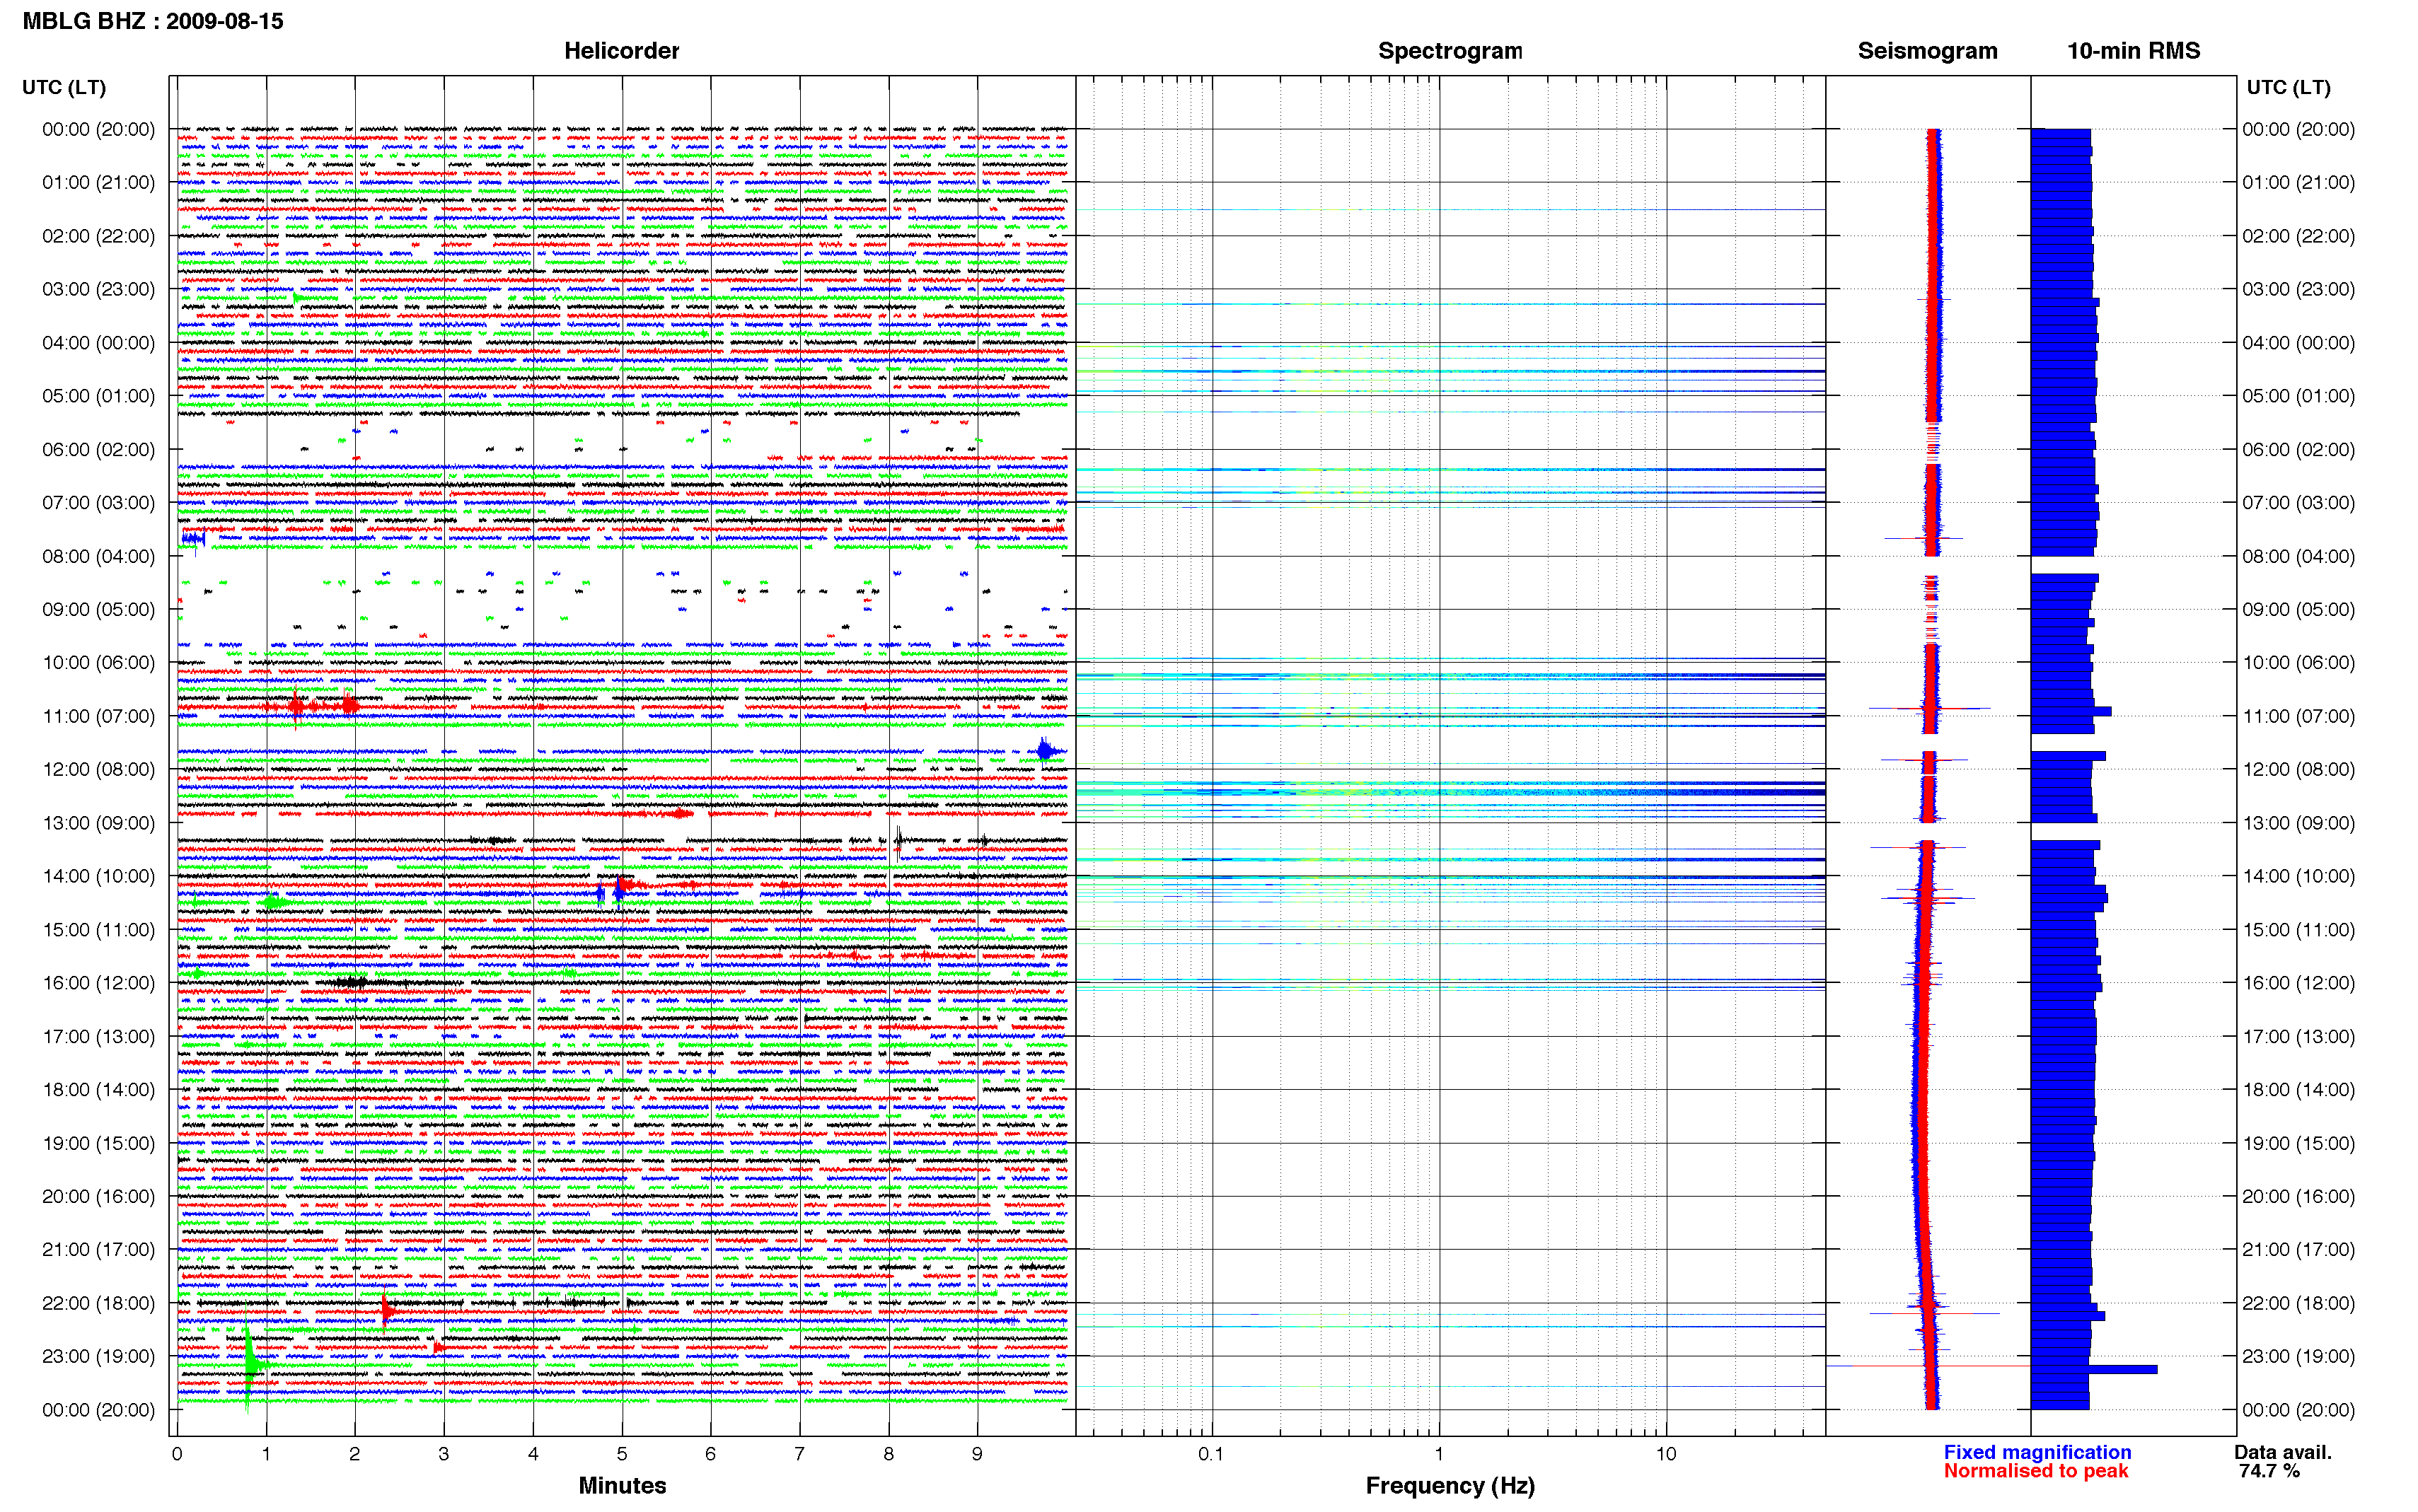Click the blue event burst before 12:00

(x=1045, y=750)
